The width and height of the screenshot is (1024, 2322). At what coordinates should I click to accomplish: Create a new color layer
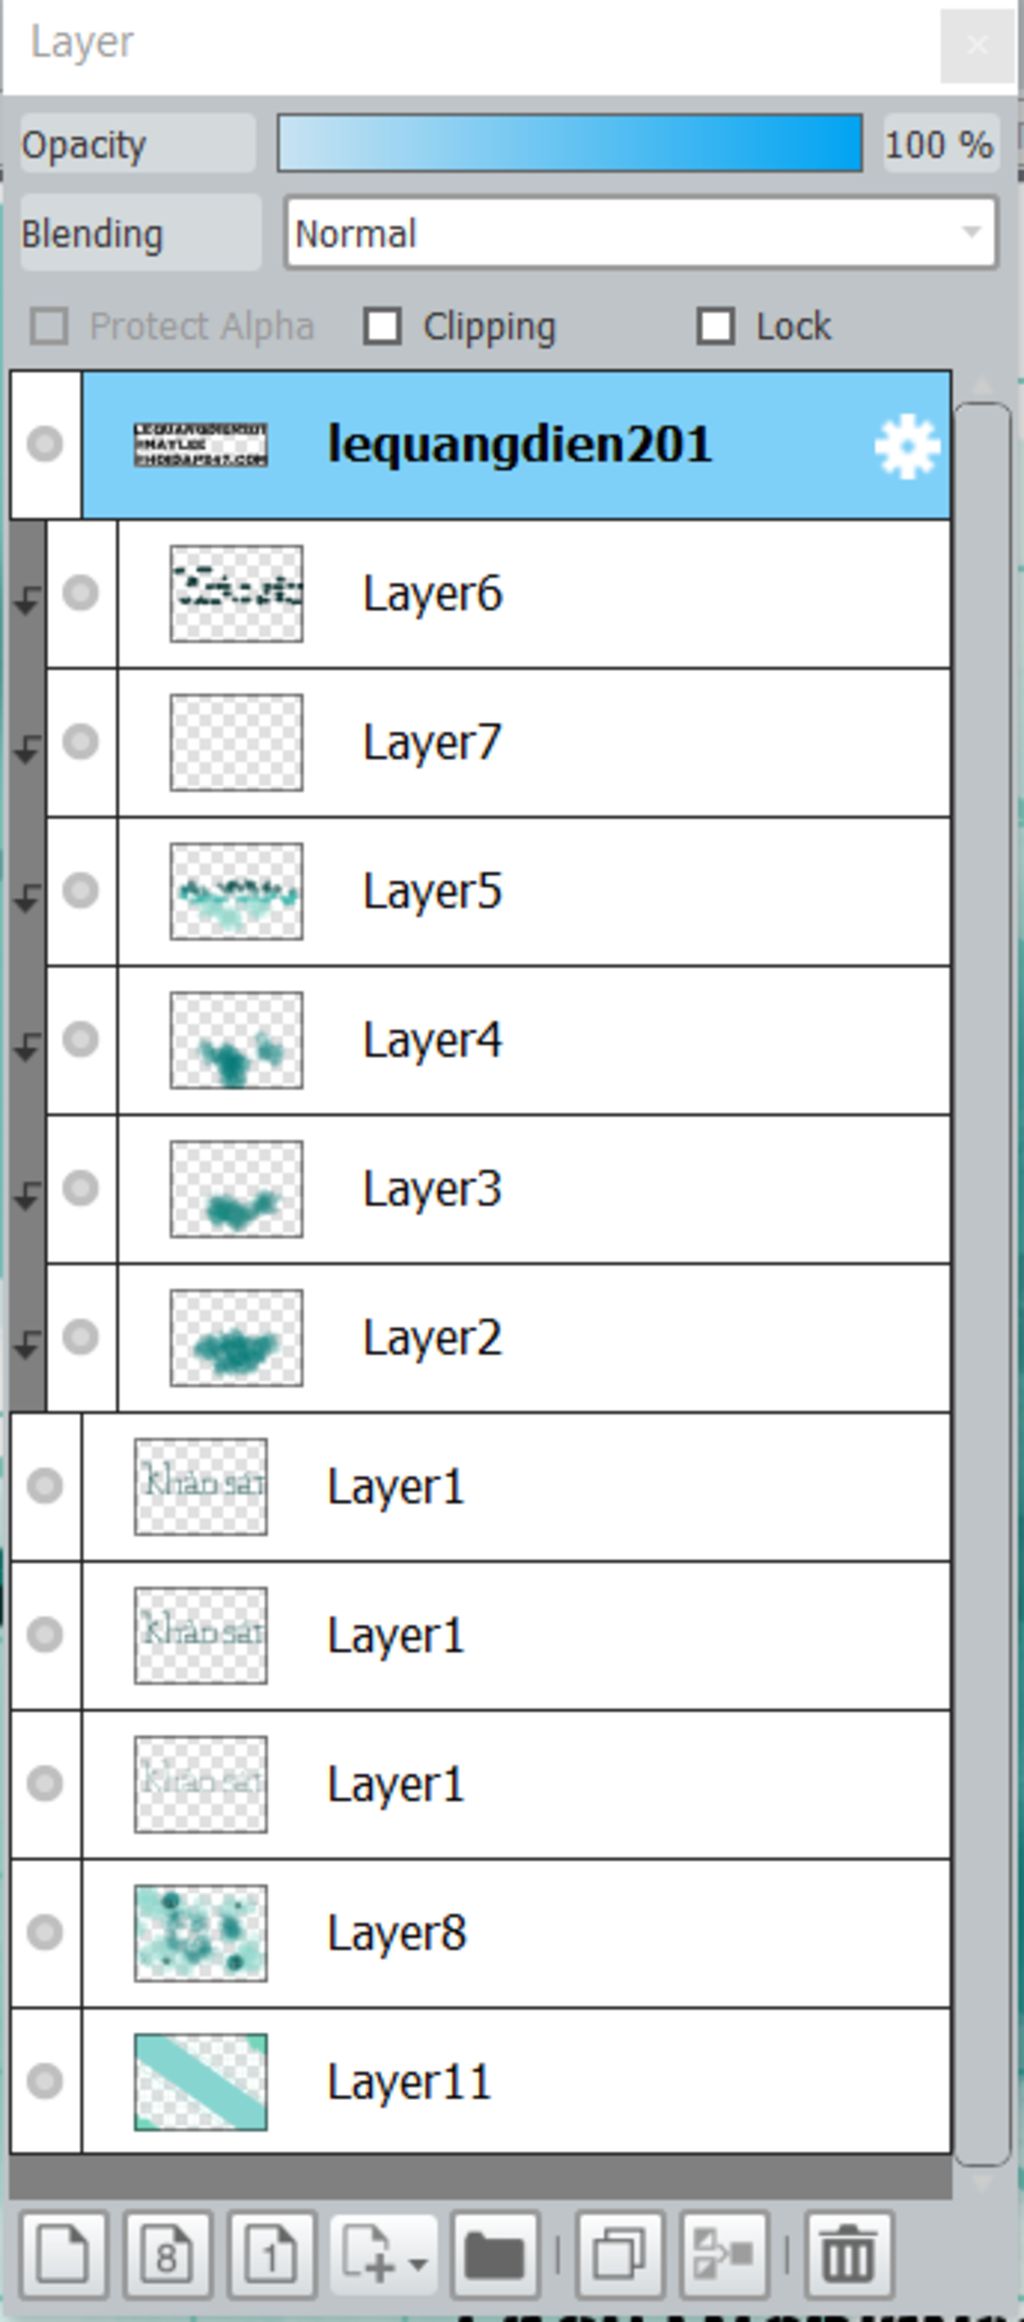(x=64, y=2254)
